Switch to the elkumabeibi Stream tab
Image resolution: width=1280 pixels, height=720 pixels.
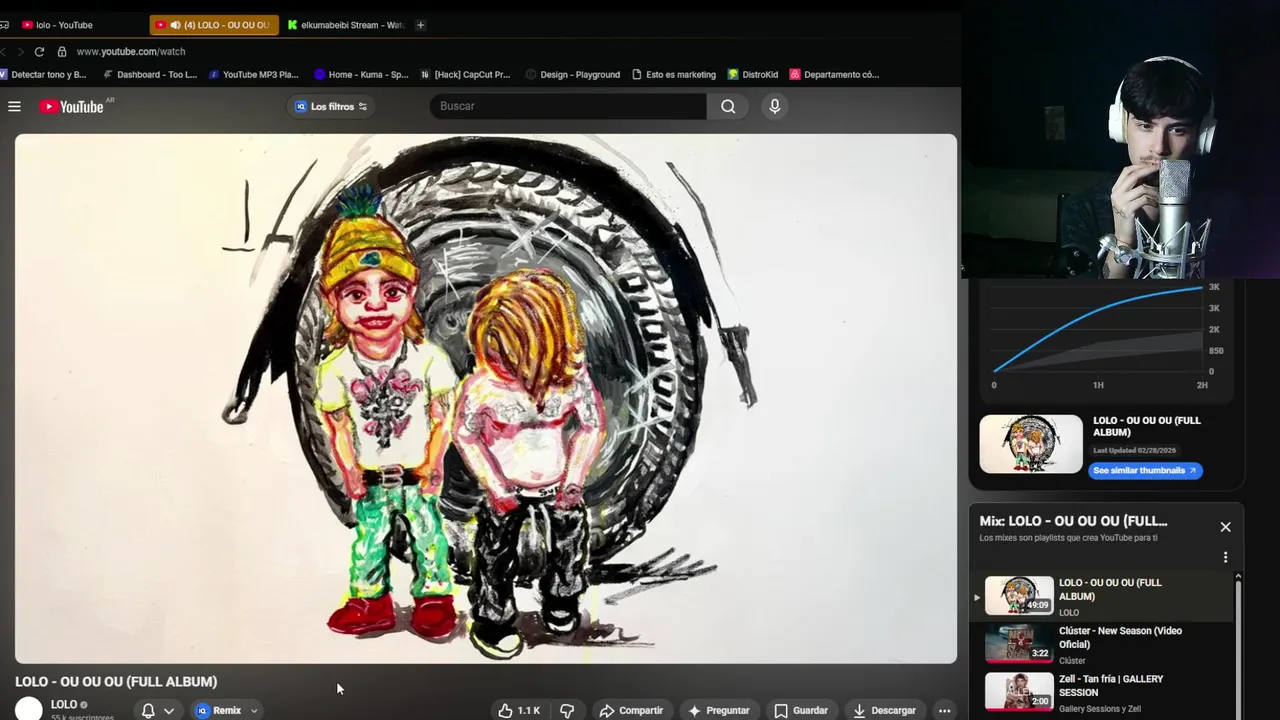tap(345, 25)
